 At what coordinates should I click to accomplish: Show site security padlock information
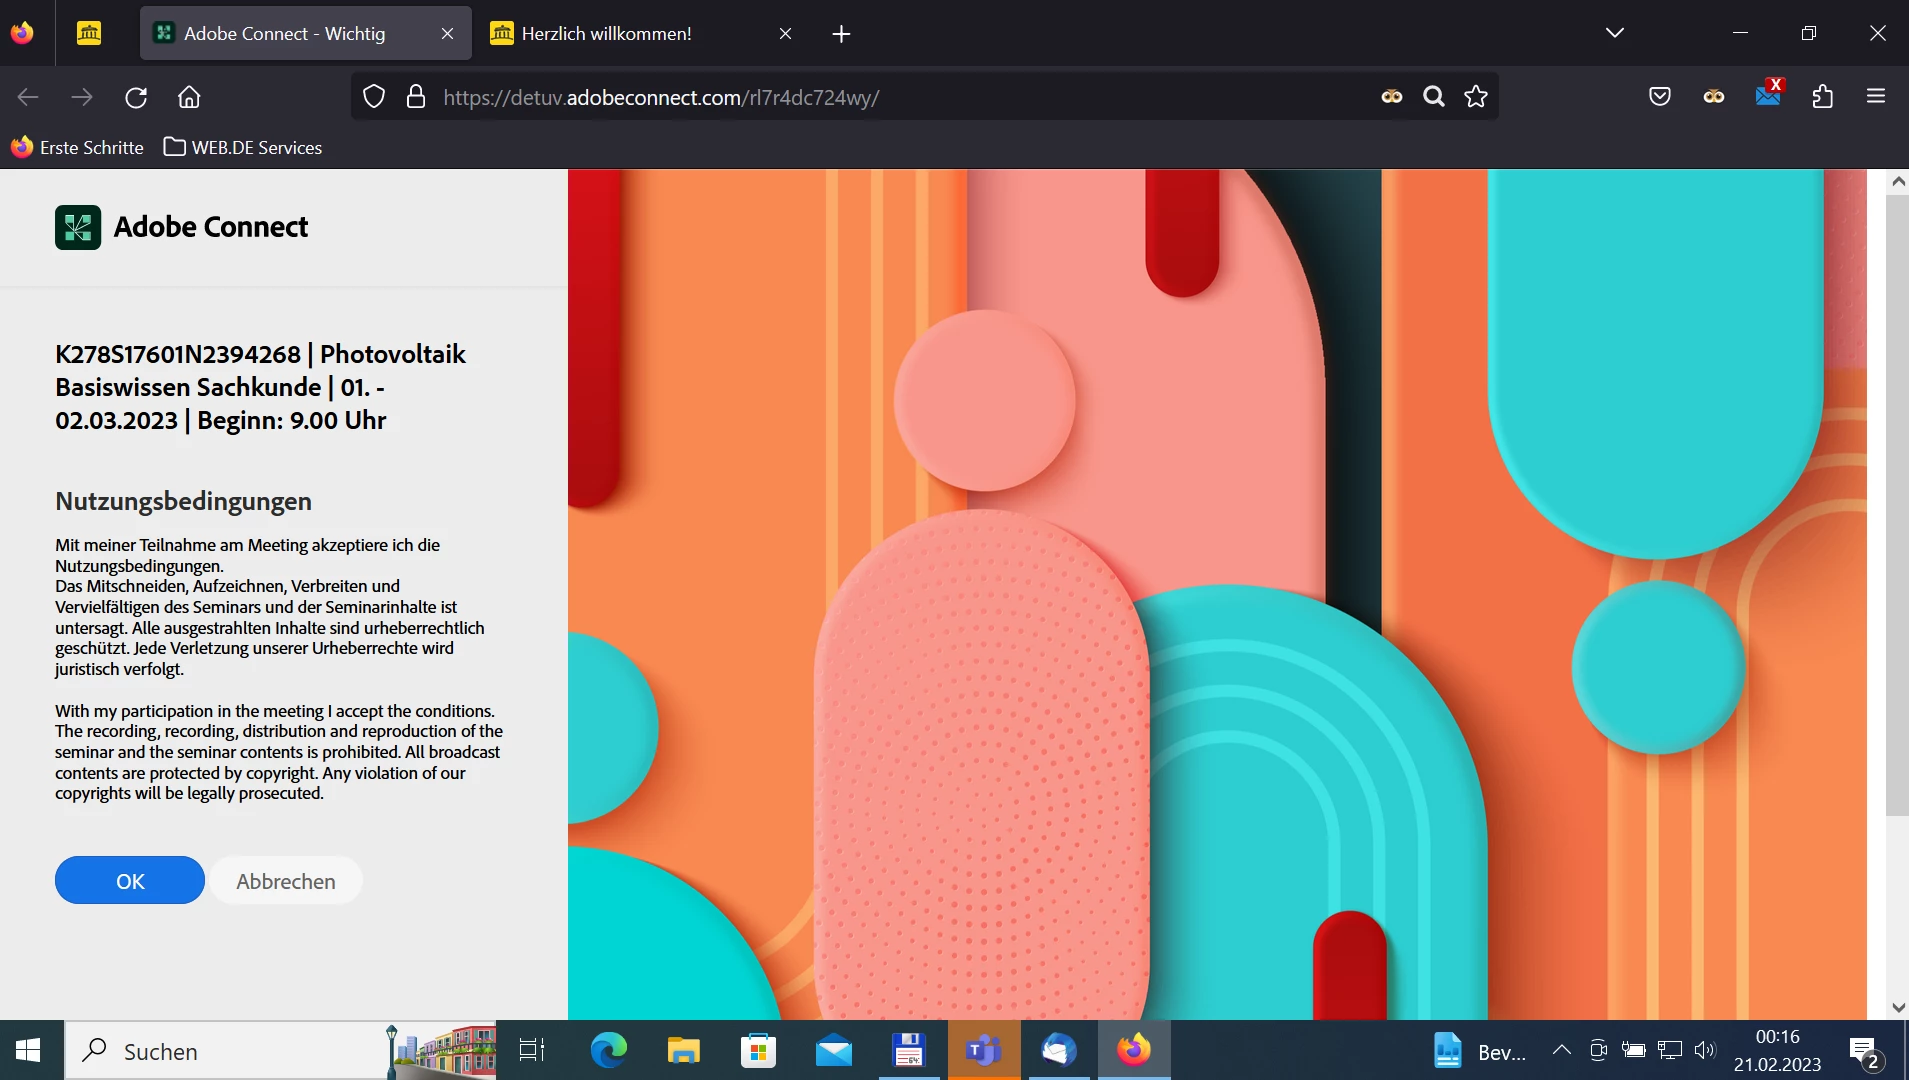pos(416,96)
